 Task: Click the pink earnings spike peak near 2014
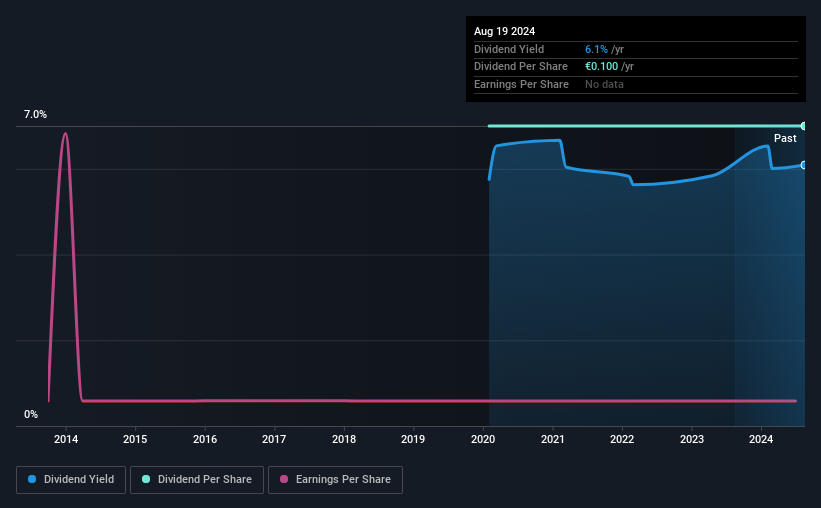pyautogui.click(x=65, y=134)
